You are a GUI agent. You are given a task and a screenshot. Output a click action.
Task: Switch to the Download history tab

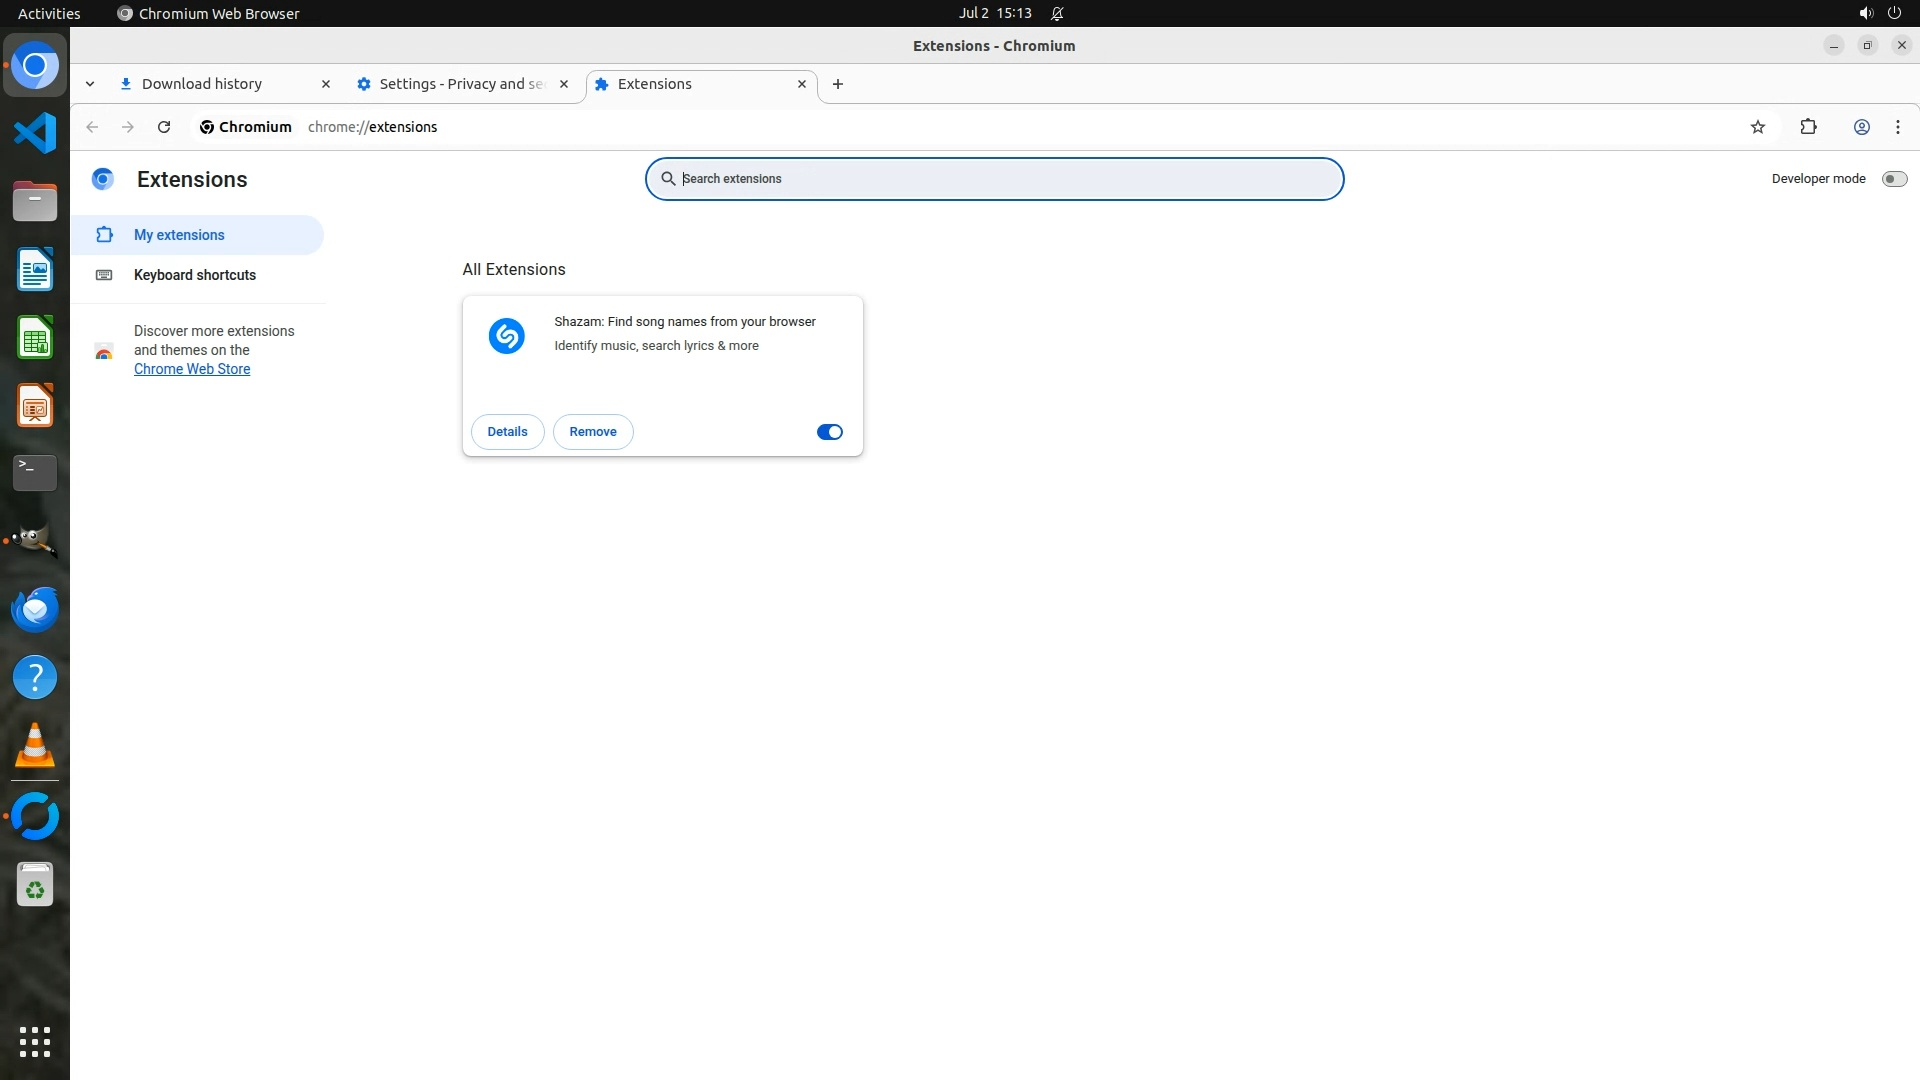[x=202, y=84]
